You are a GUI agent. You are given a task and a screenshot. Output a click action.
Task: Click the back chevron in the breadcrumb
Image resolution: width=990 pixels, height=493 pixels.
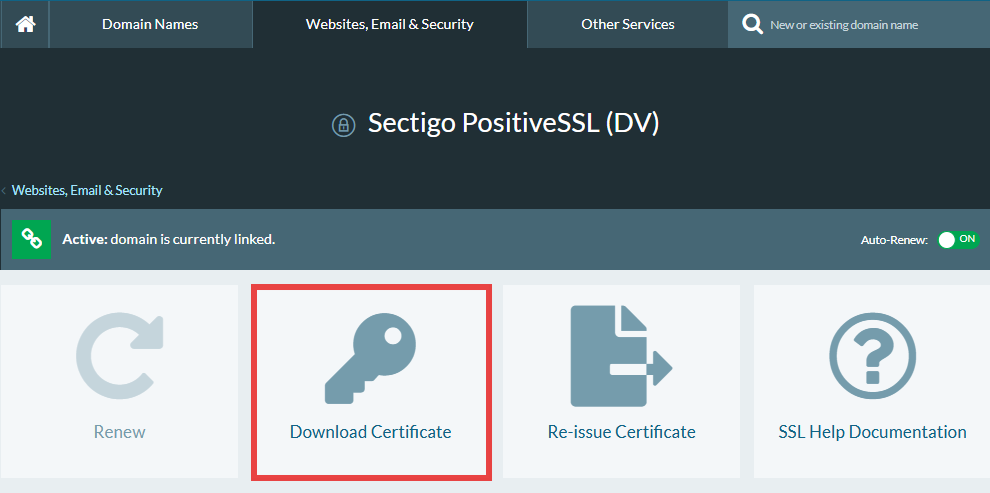tap(4, 190)
